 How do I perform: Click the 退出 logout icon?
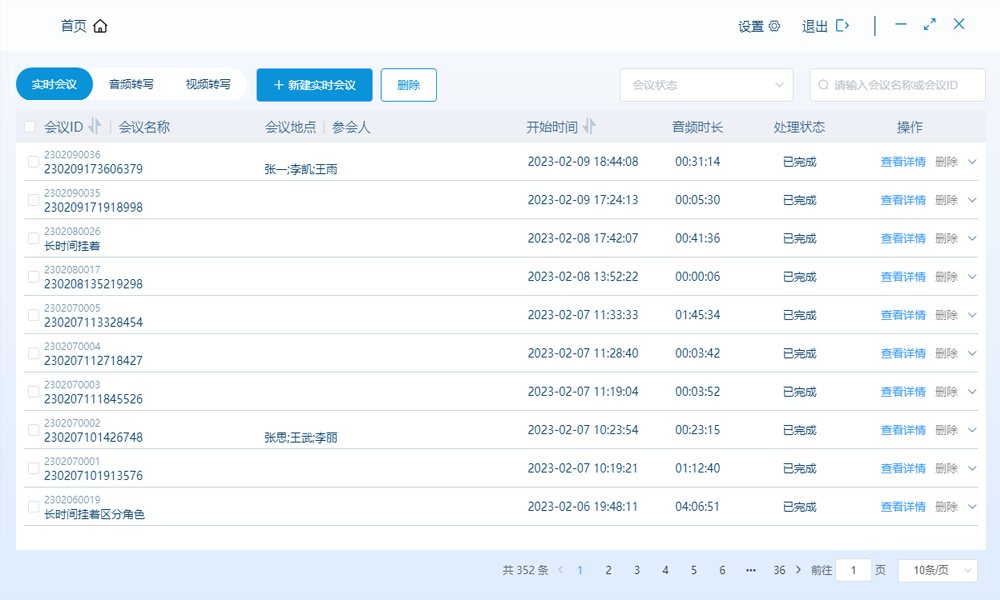tap(843, 26)
